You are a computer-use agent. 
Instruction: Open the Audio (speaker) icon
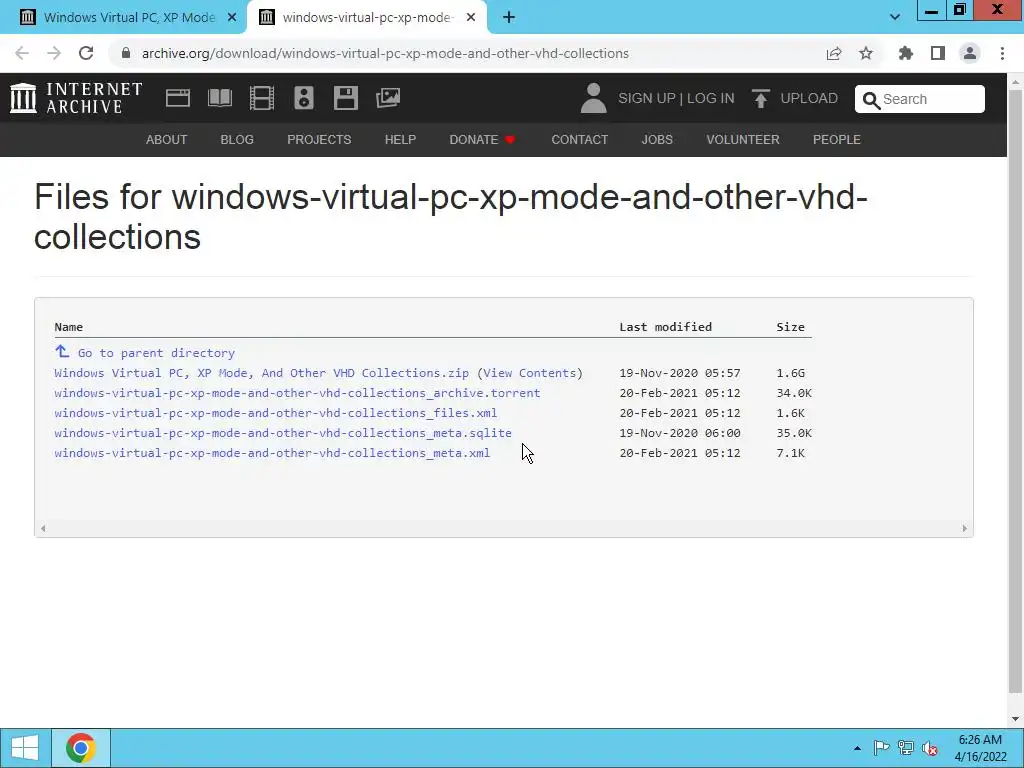point(304,98)
